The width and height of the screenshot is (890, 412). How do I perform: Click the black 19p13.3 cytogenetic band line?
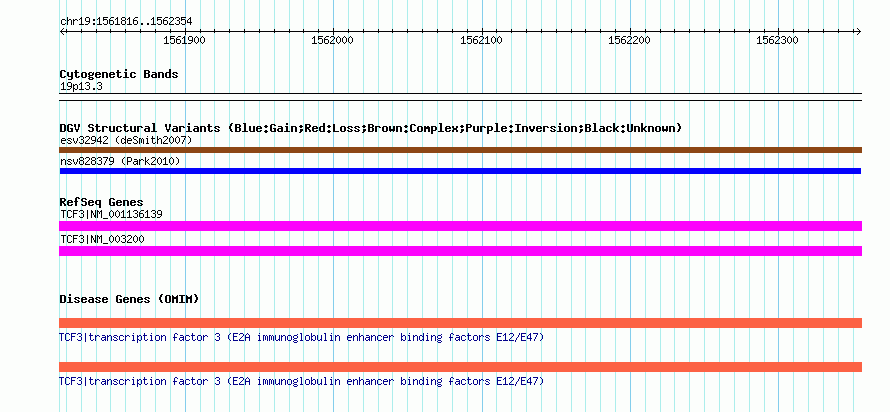pyautogui.click(x=460, y=96)
